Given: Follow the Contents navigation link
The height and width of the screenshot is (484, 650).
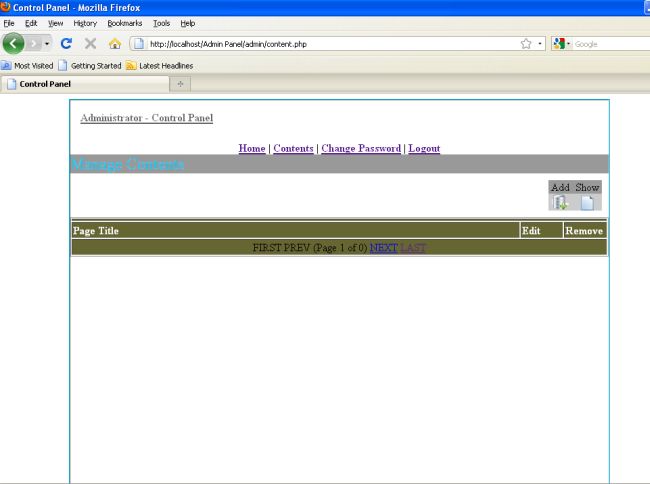Looking at the screenshot, I should click(x=293, y=148).
